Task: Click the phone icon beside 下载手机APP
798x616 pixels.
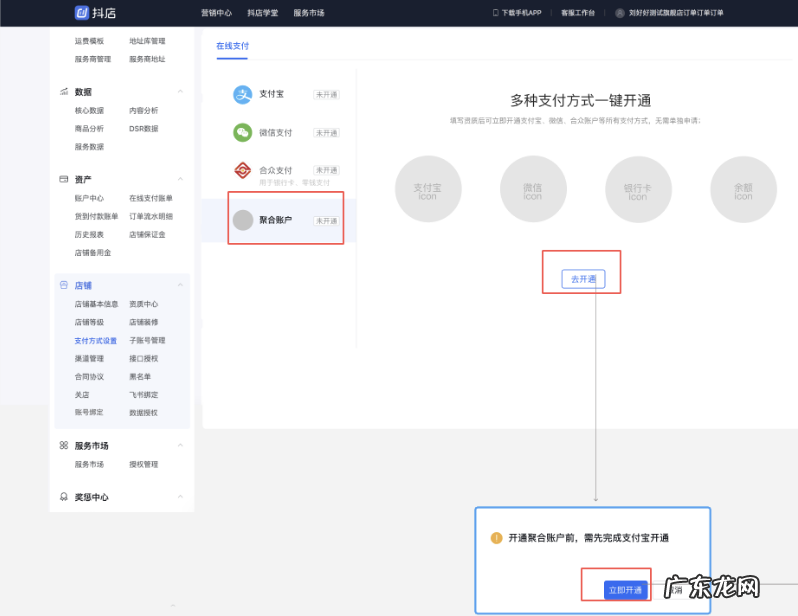Action: 495,13
